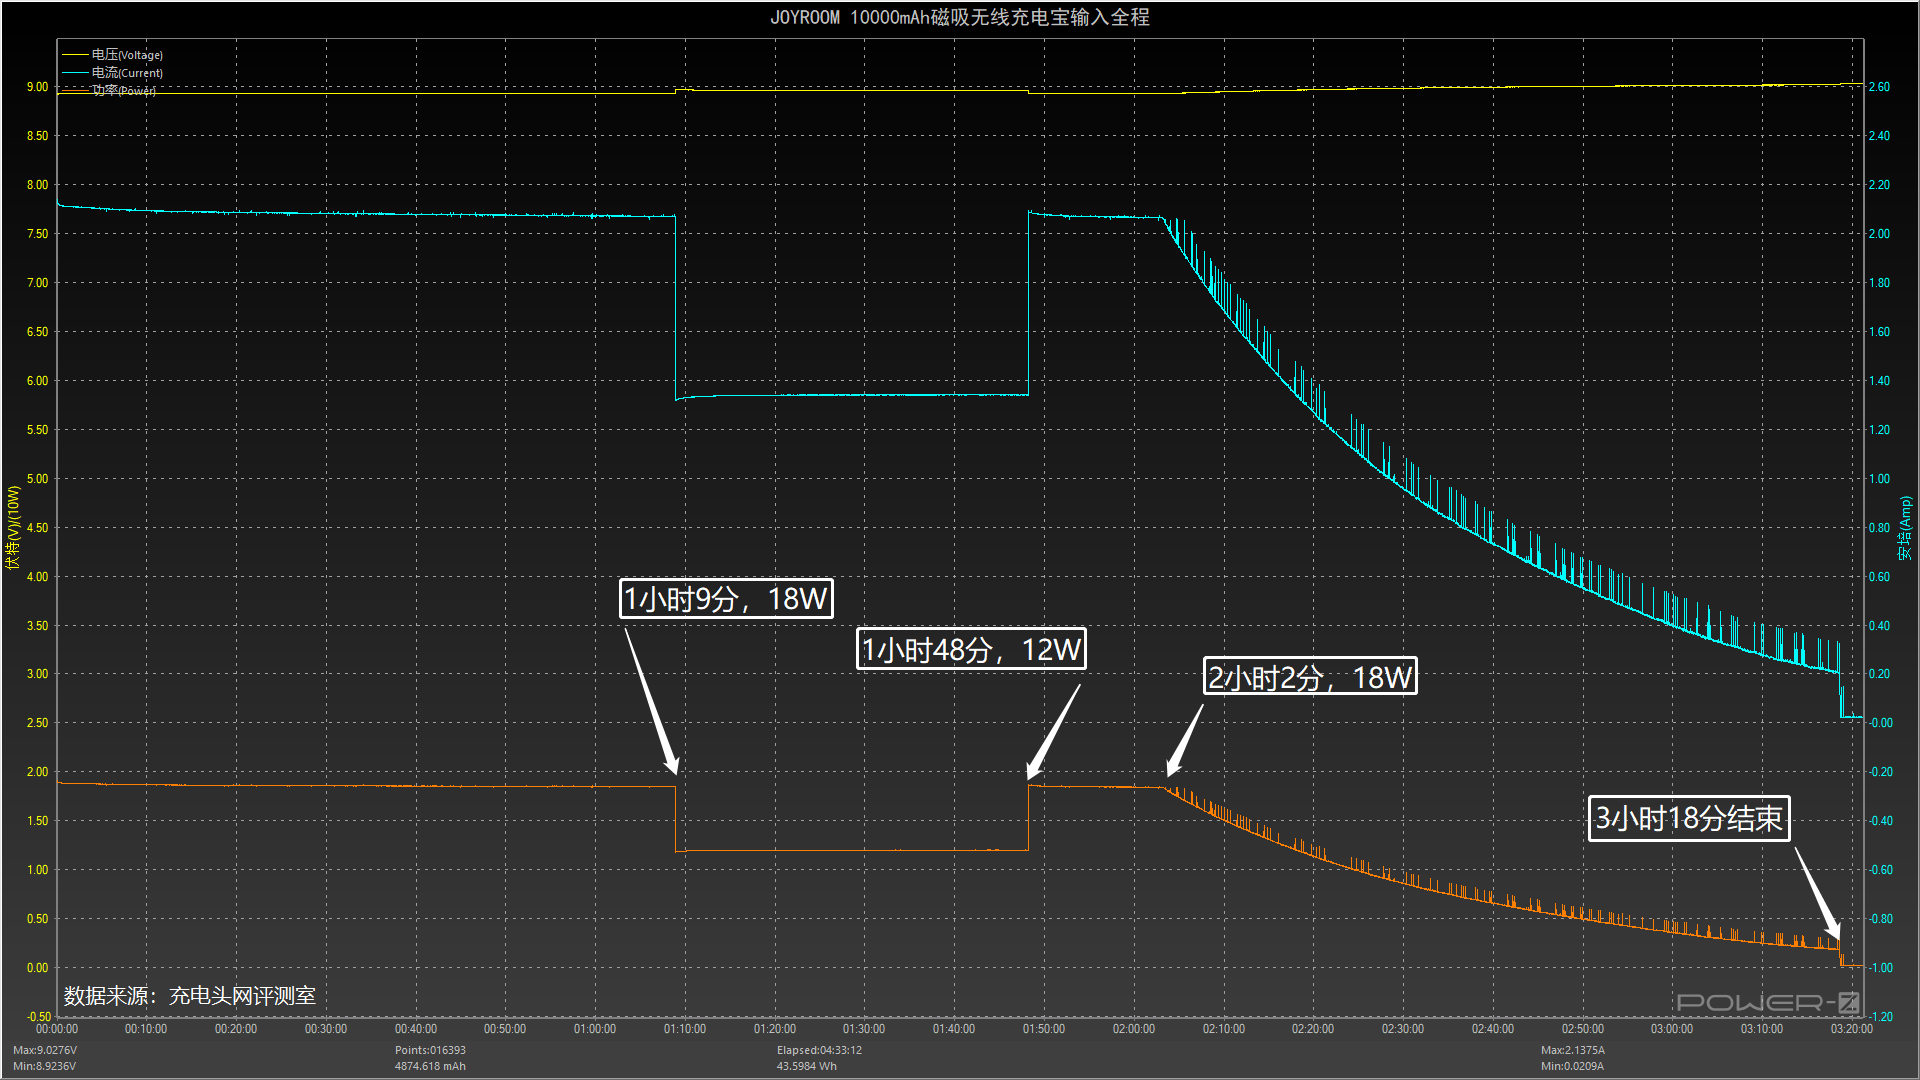Toggle the 功率(Power) legend entry
Image resolution: width=1920 pixels, height=1080 pixels.
[x=124, y=91]
